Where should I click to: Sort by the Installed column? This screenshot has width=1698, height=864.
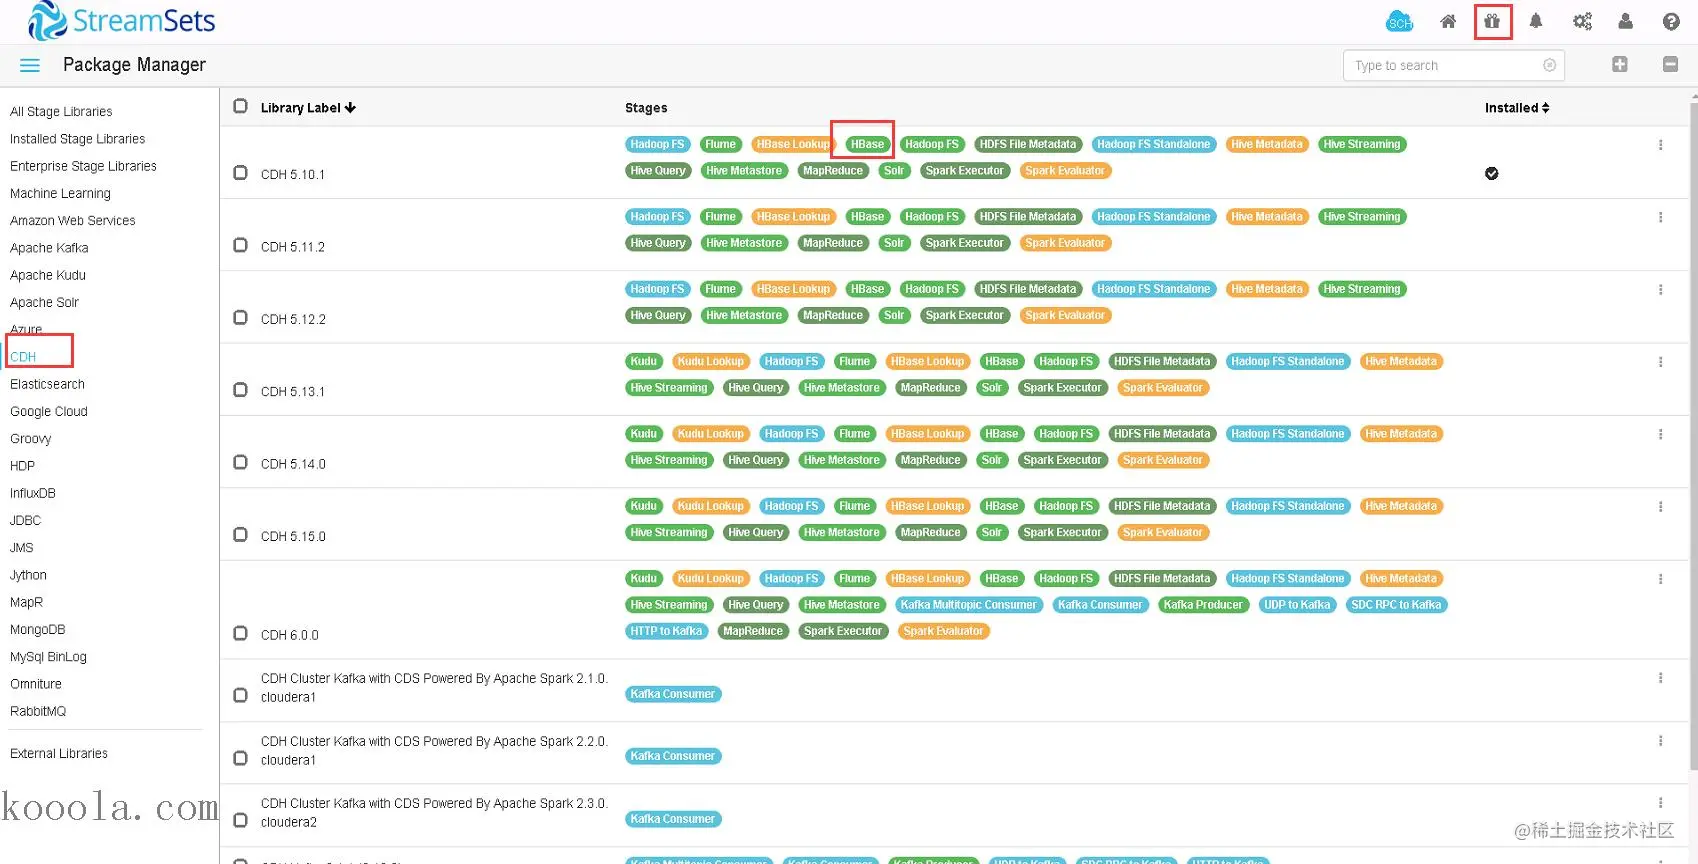1517,108
